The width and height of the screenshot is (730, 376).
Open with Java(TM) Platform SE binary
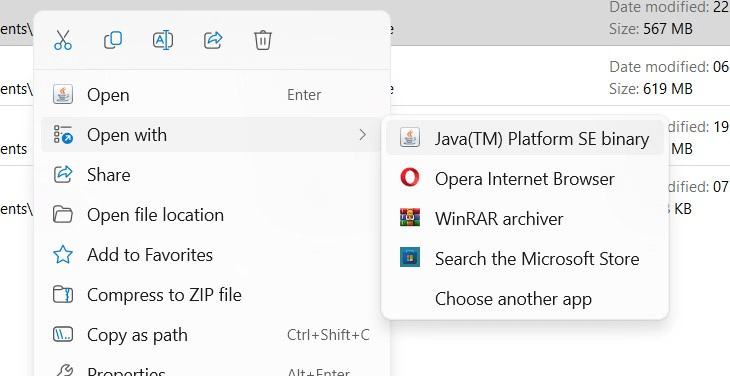525,138
